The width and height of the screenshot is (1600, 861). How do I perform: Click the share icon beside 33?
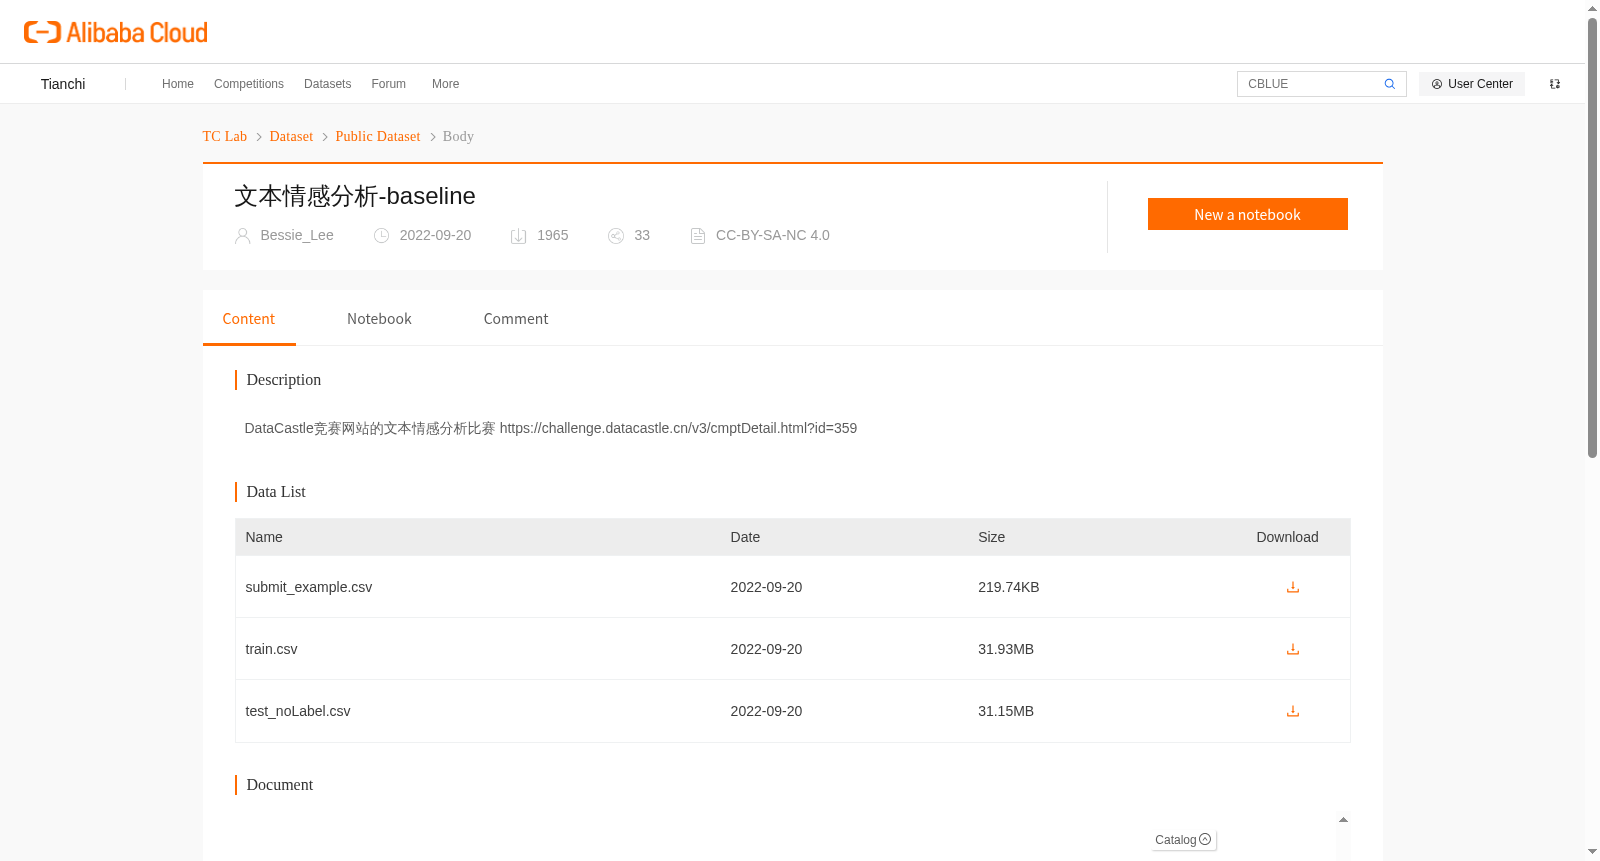click(x=616, y=236)
